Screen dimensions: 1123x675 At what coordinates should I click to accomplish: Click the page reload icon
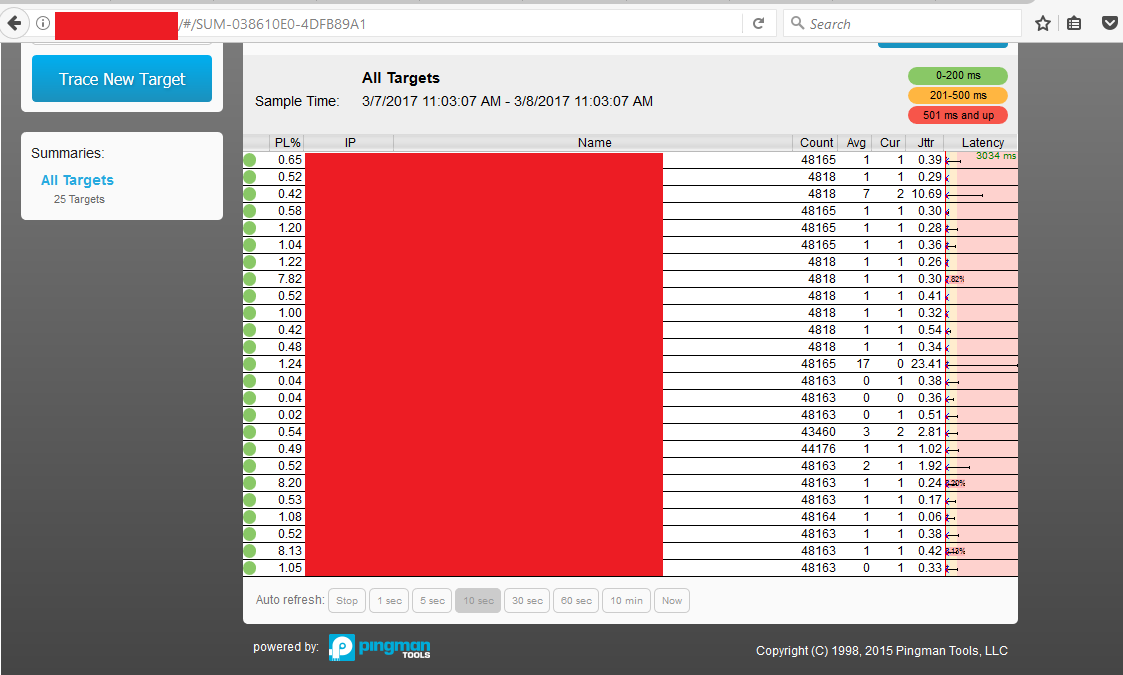tap(759, 23)
